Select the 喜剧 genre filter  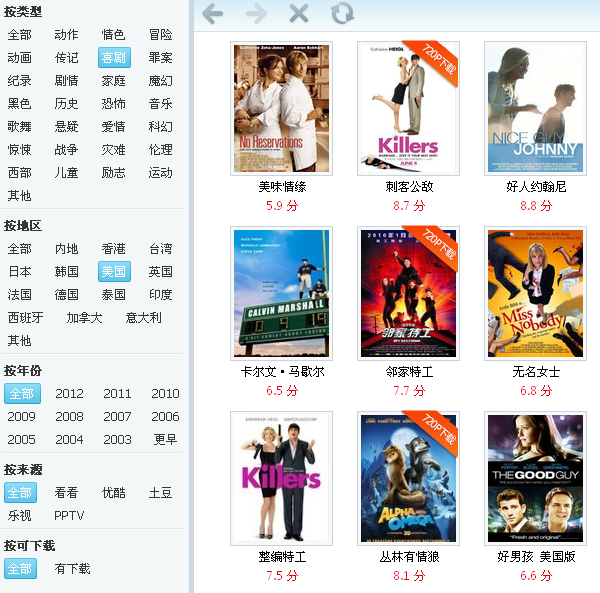pos(114,58)
